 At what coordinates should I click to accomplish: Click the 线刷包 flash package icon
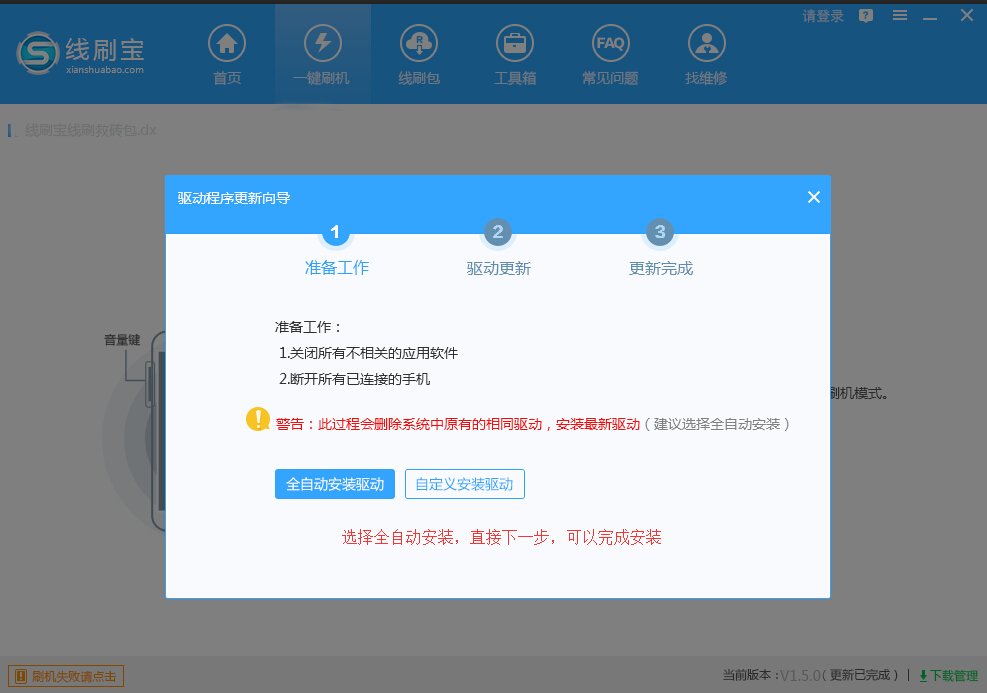[x=418, y=43]
